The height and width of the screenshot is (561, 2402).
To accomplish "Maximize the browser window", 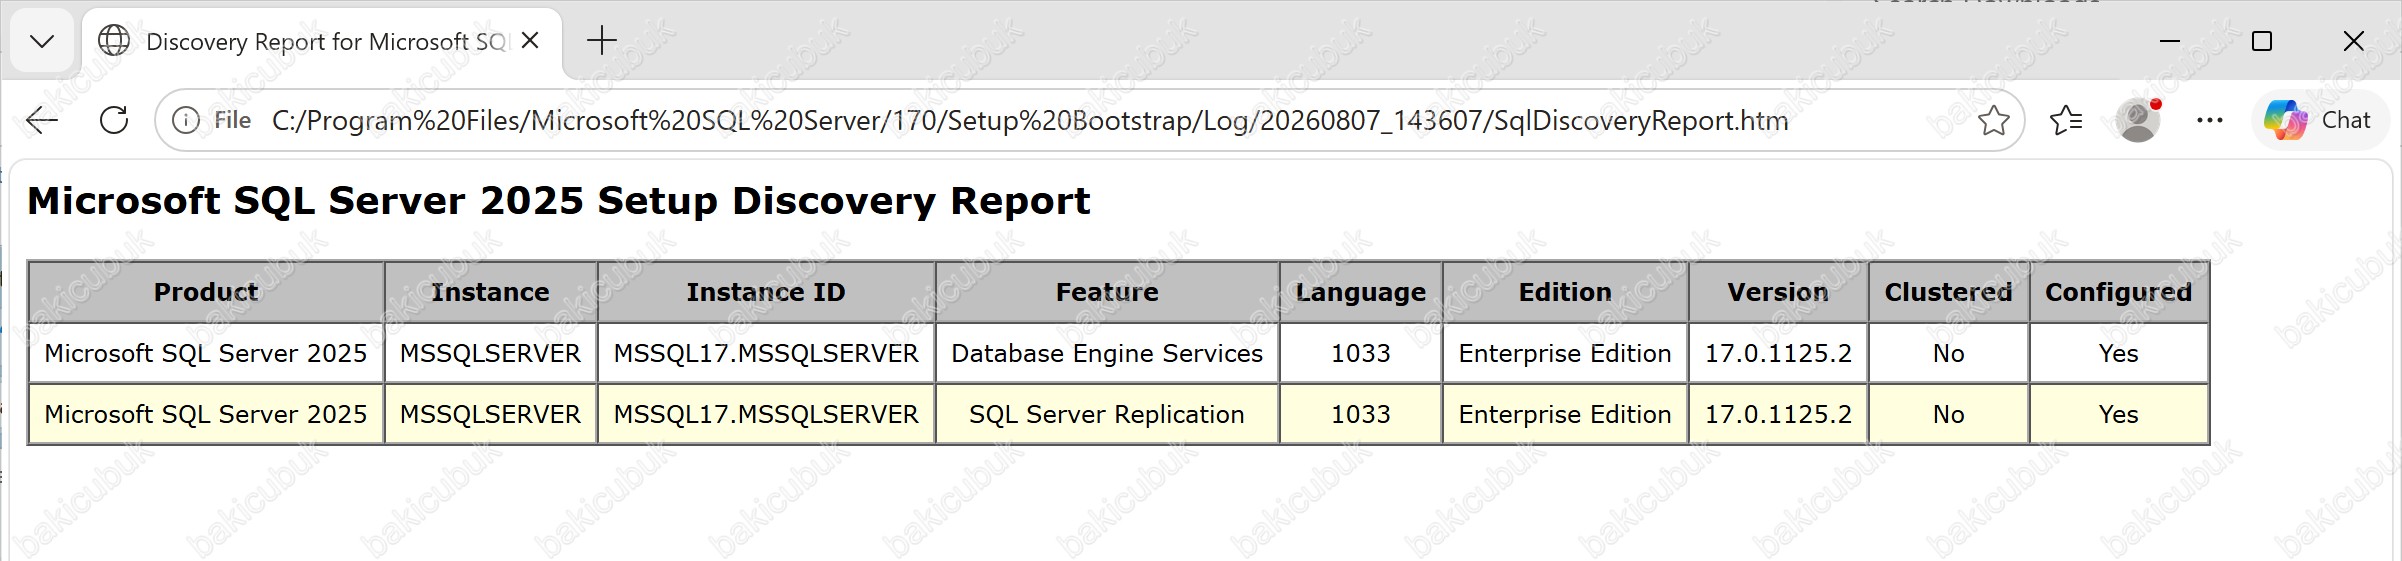I will pos(2262,41).
